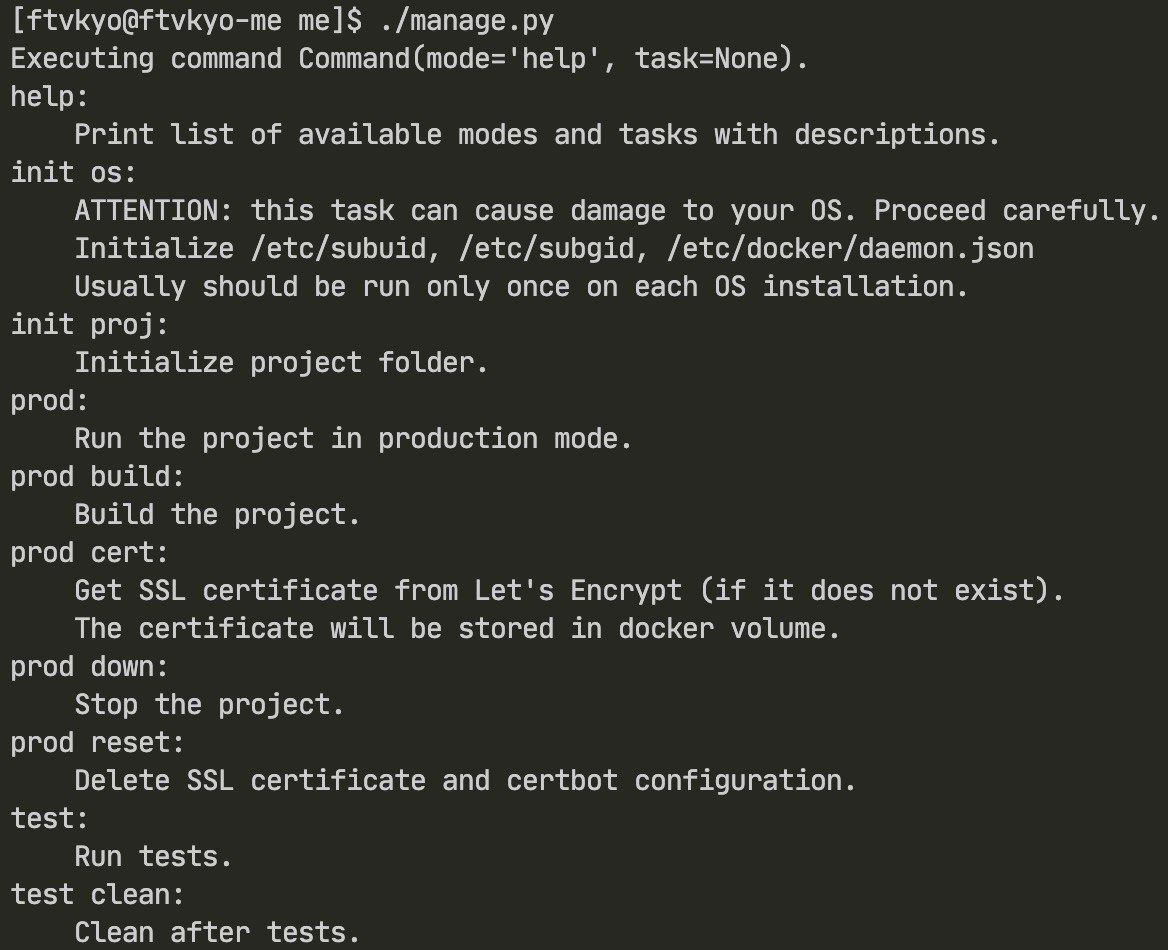1168x950 pixels.
Task: Click the ./manage.py command text
Action: [467, 21]
